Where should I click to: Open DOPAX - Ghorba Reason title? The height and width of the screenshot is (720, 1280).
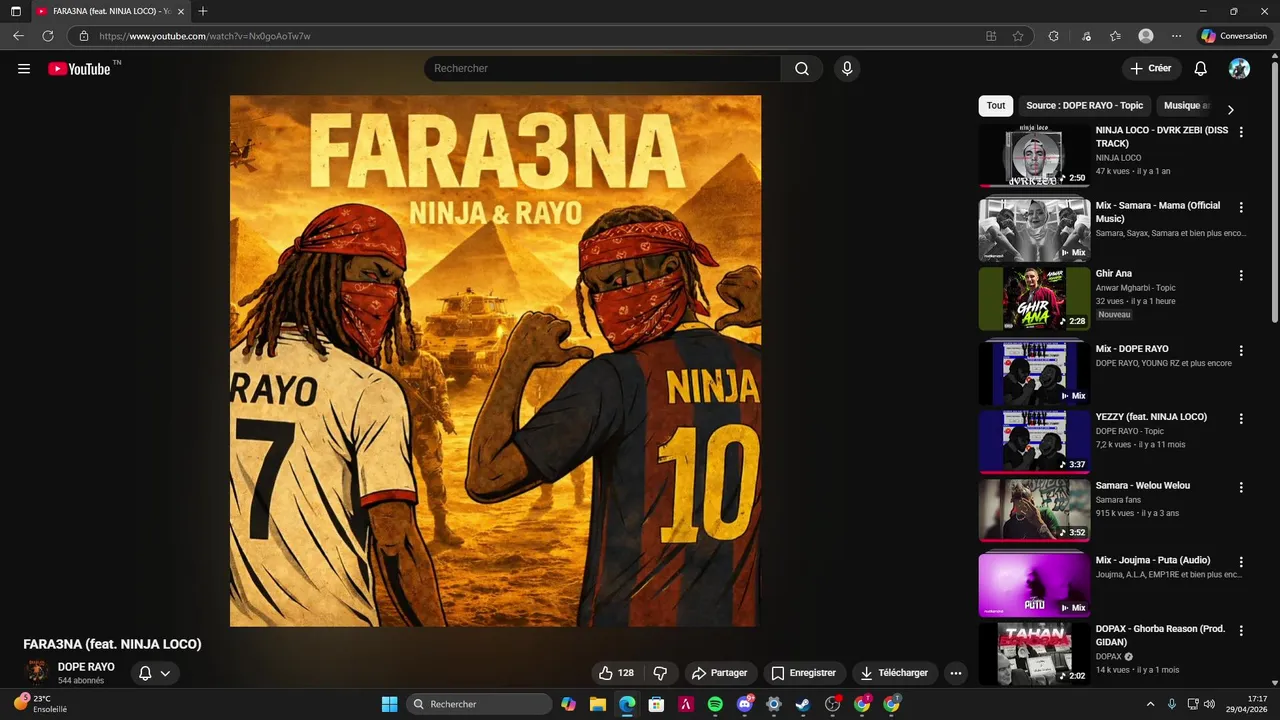1161,635
